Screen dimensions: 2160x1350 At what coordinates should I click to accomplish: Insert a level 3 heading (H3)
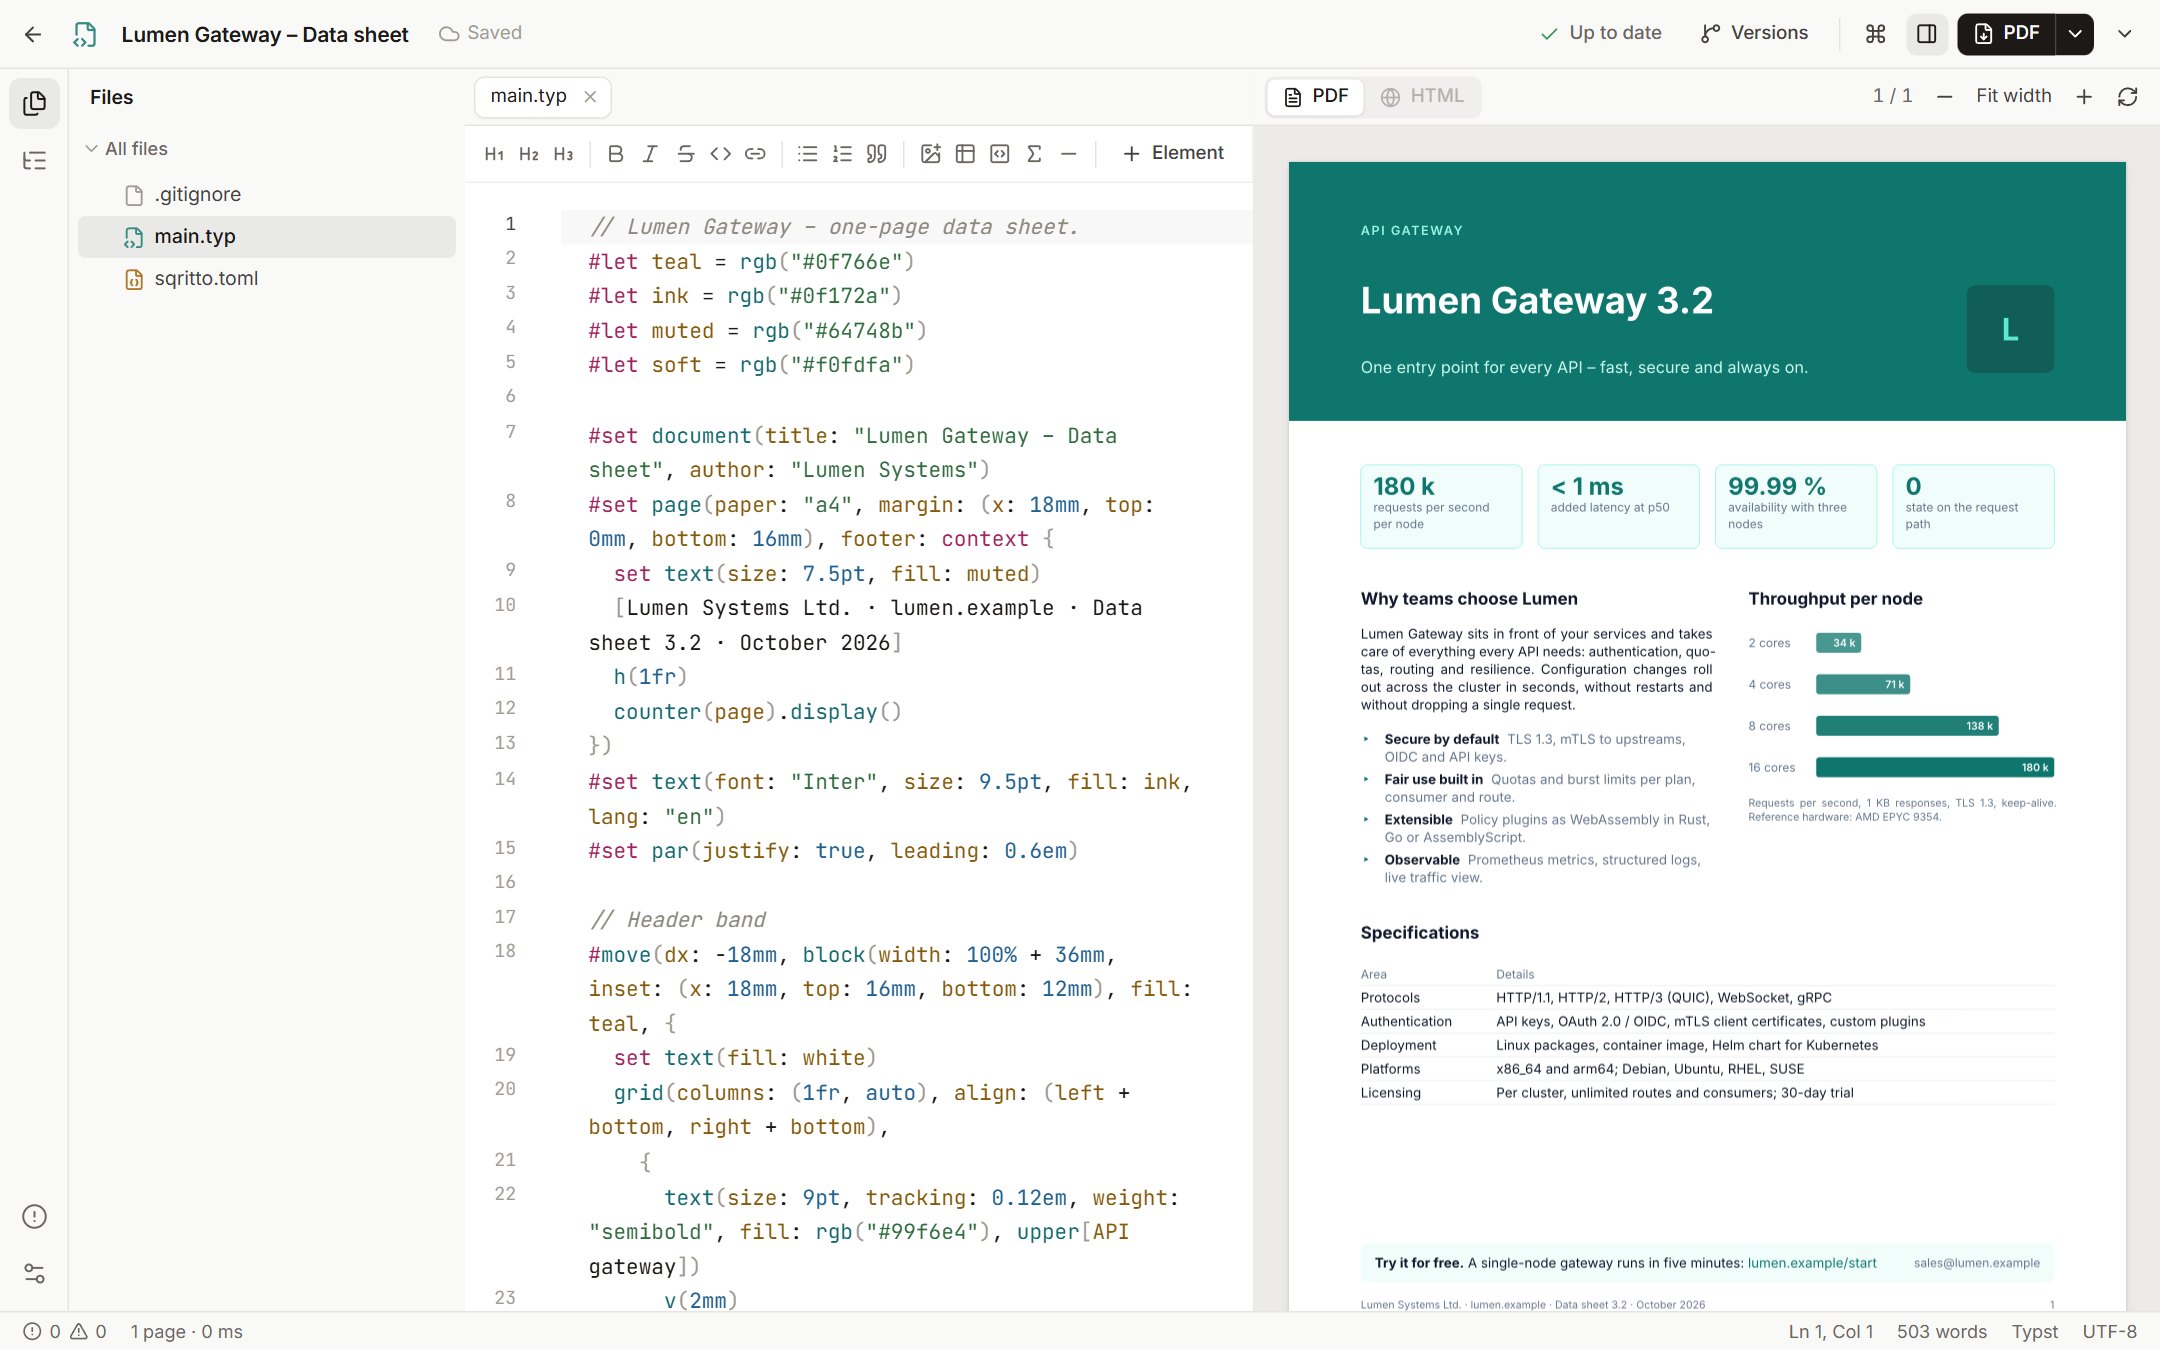click(563, 154)
